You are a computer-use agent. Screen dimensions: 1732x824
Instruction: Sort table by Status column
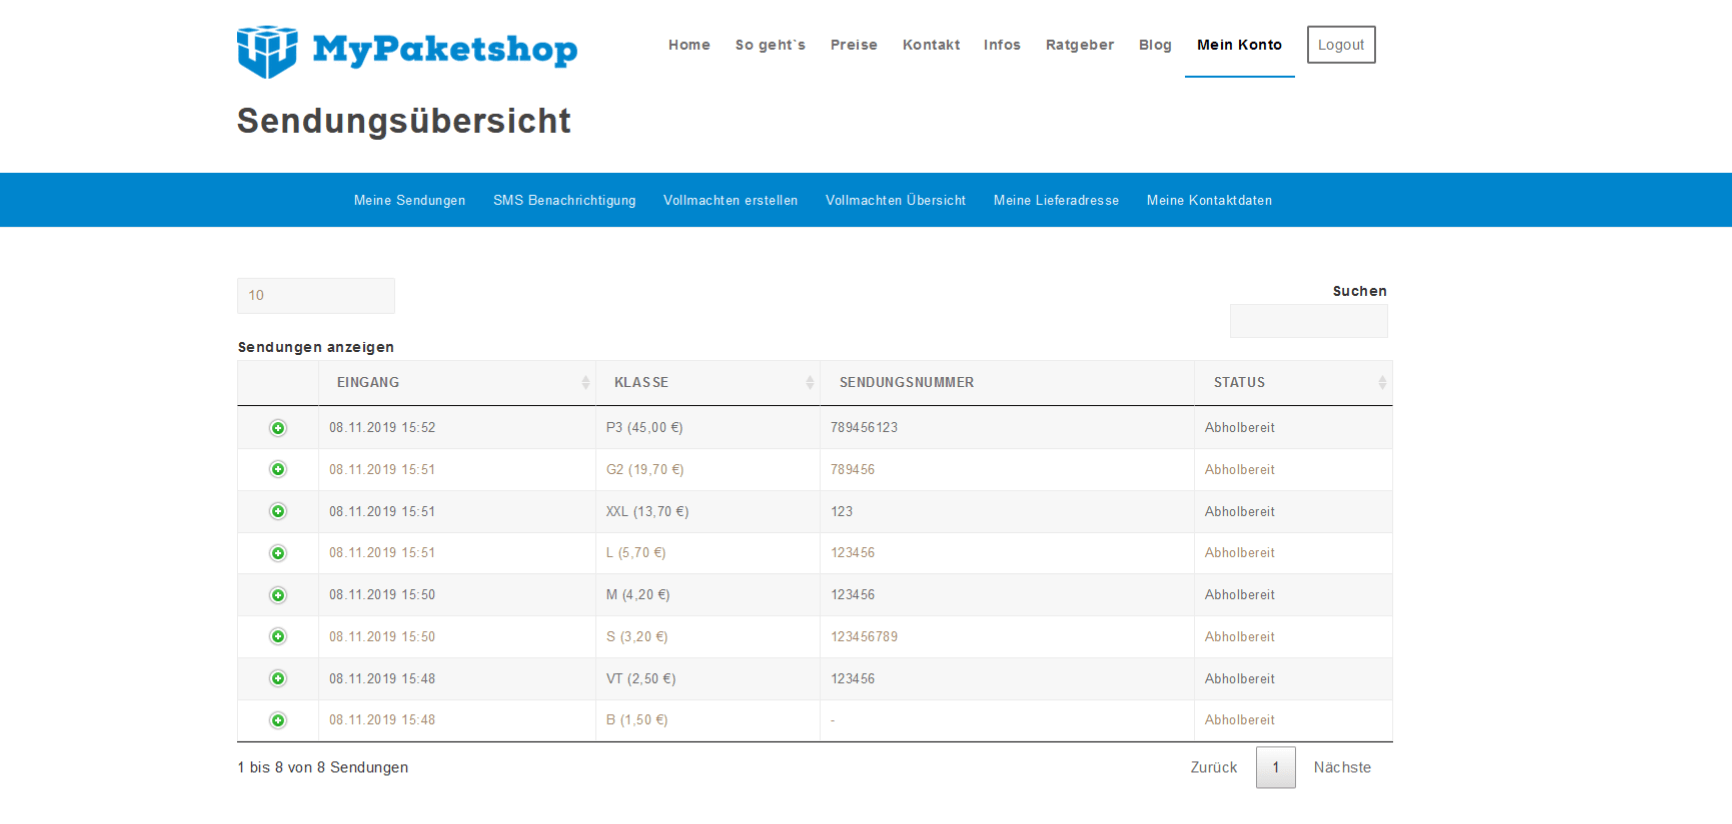[1292, 383]
